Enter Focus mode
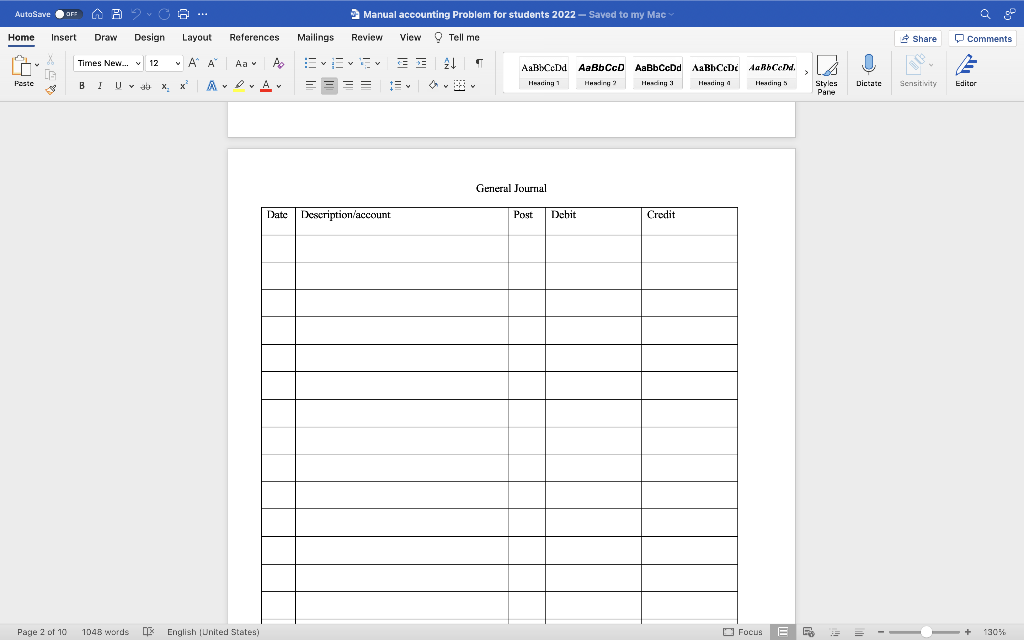The width and height of the screenshot is (1024, 640). [743, 632]
